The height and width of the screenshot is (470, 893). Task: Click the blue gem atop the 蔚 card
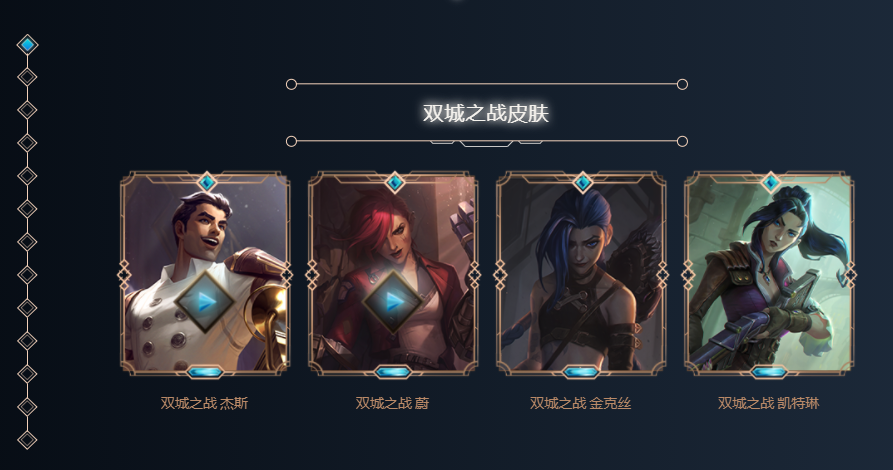pyautogui.click(x=395, y=182)
